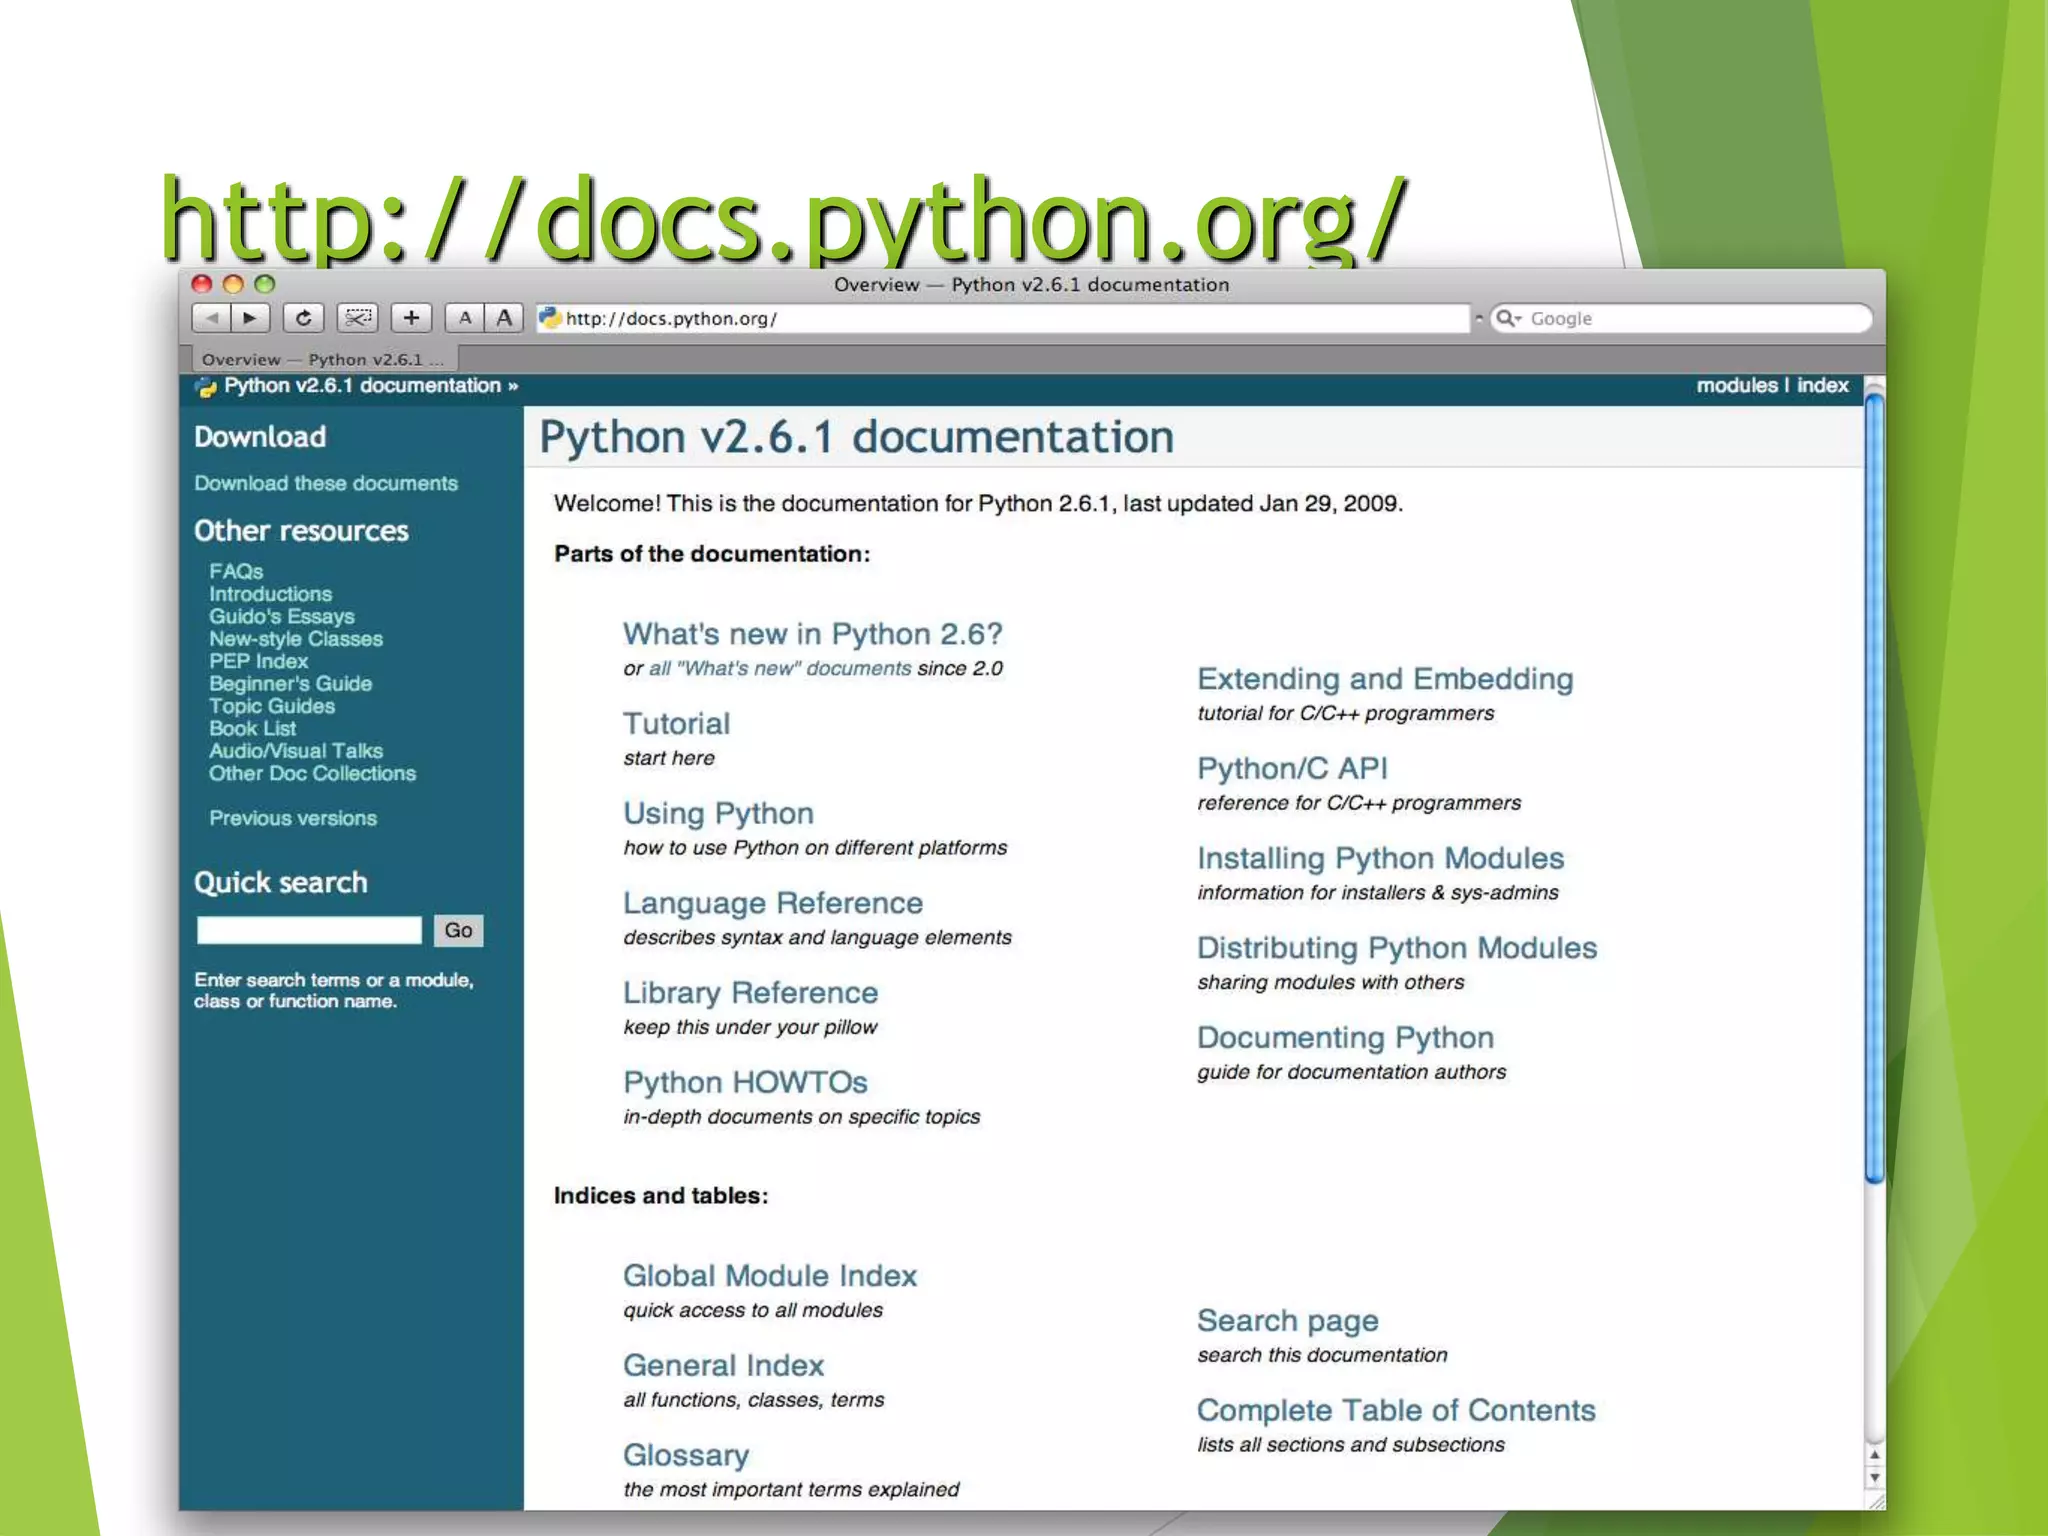Click the Python logo in the docs header
Viewport: 2048px width, 1536px height.
[206, 387]
